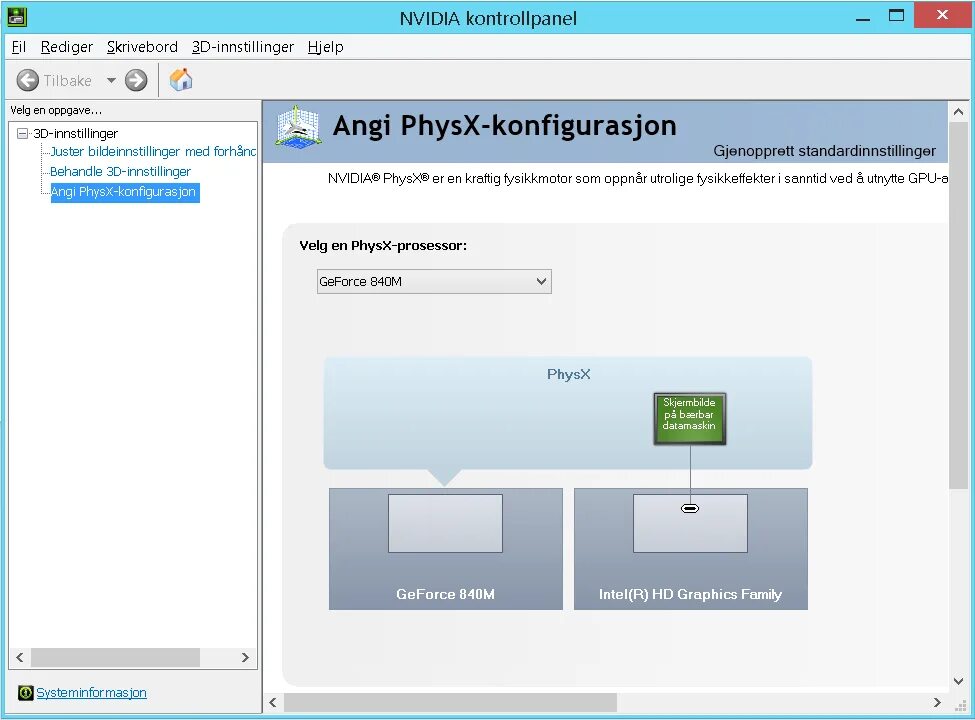
Task: Click the green Skjermbilde på bærbar datamaskin box
Action: tap(690, 418)
